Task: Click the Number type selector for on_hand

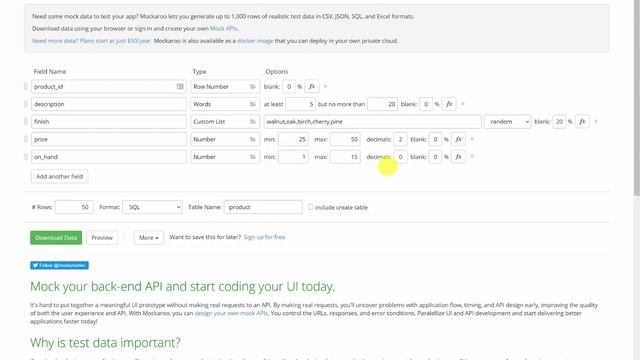Action: [x=225, y=157]
